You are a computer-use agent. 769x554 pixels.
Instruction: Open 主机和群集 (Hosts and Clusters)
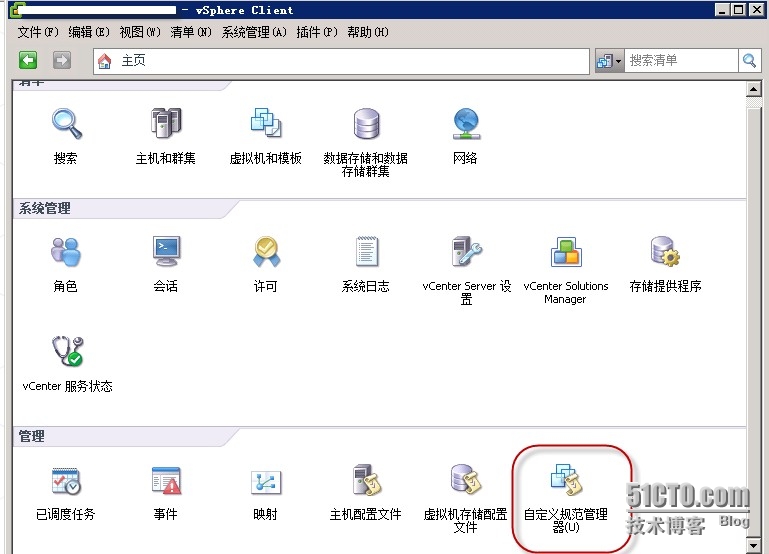point(166,123)
